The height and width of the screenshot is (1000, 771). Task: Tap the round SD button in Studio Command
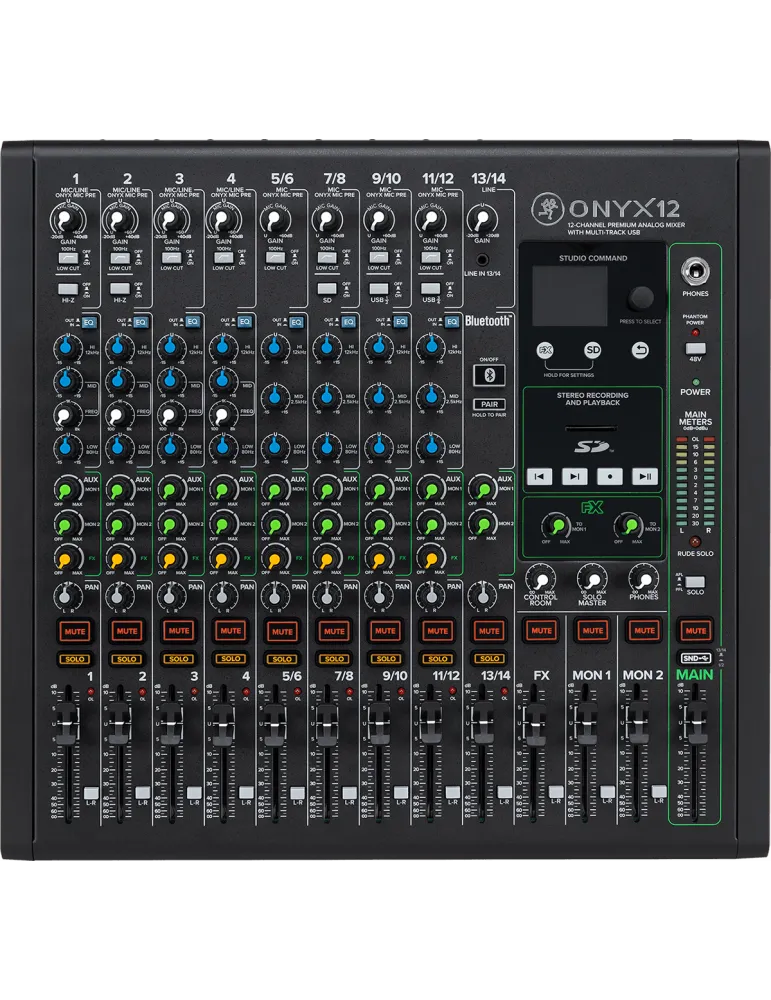(593, 350)
